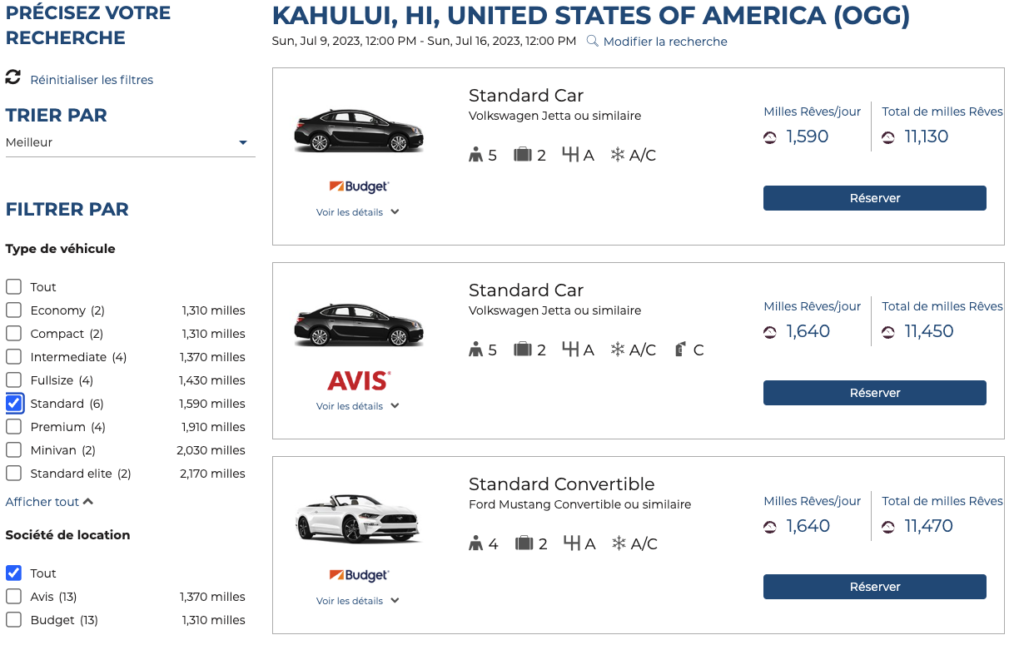This screenshot has width=1024, height=645.
Task: Click the fuel pump icon on Avis listing
Action: click(x=681, y=350)
